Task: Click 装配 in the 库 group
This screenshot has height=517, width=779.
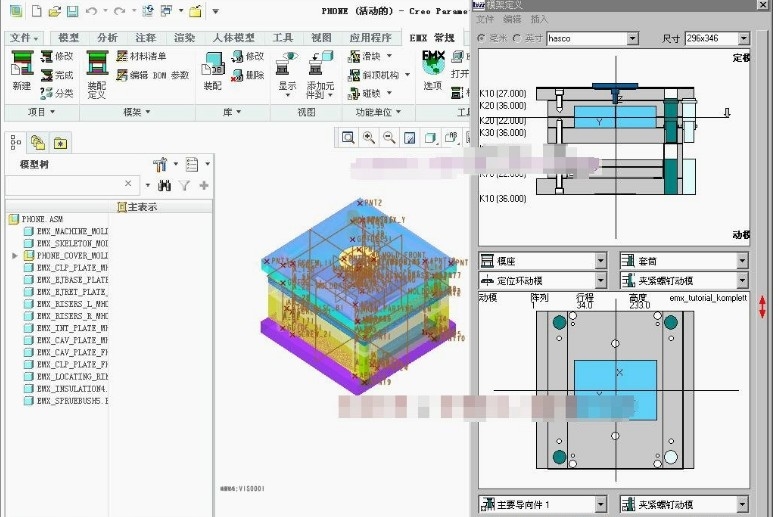Action: (213, 72)
